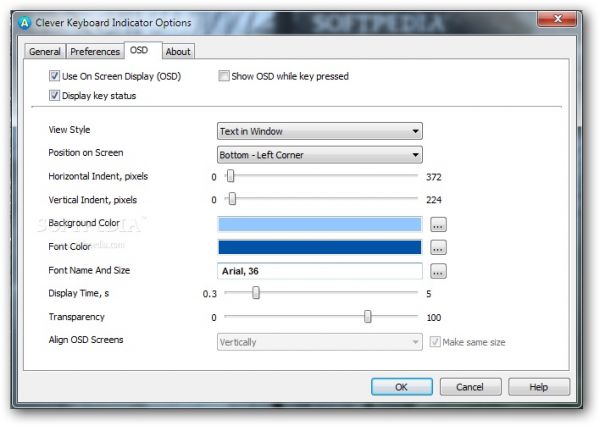Click the Transparency label
The image size is (600, 426).
[77, 317]
